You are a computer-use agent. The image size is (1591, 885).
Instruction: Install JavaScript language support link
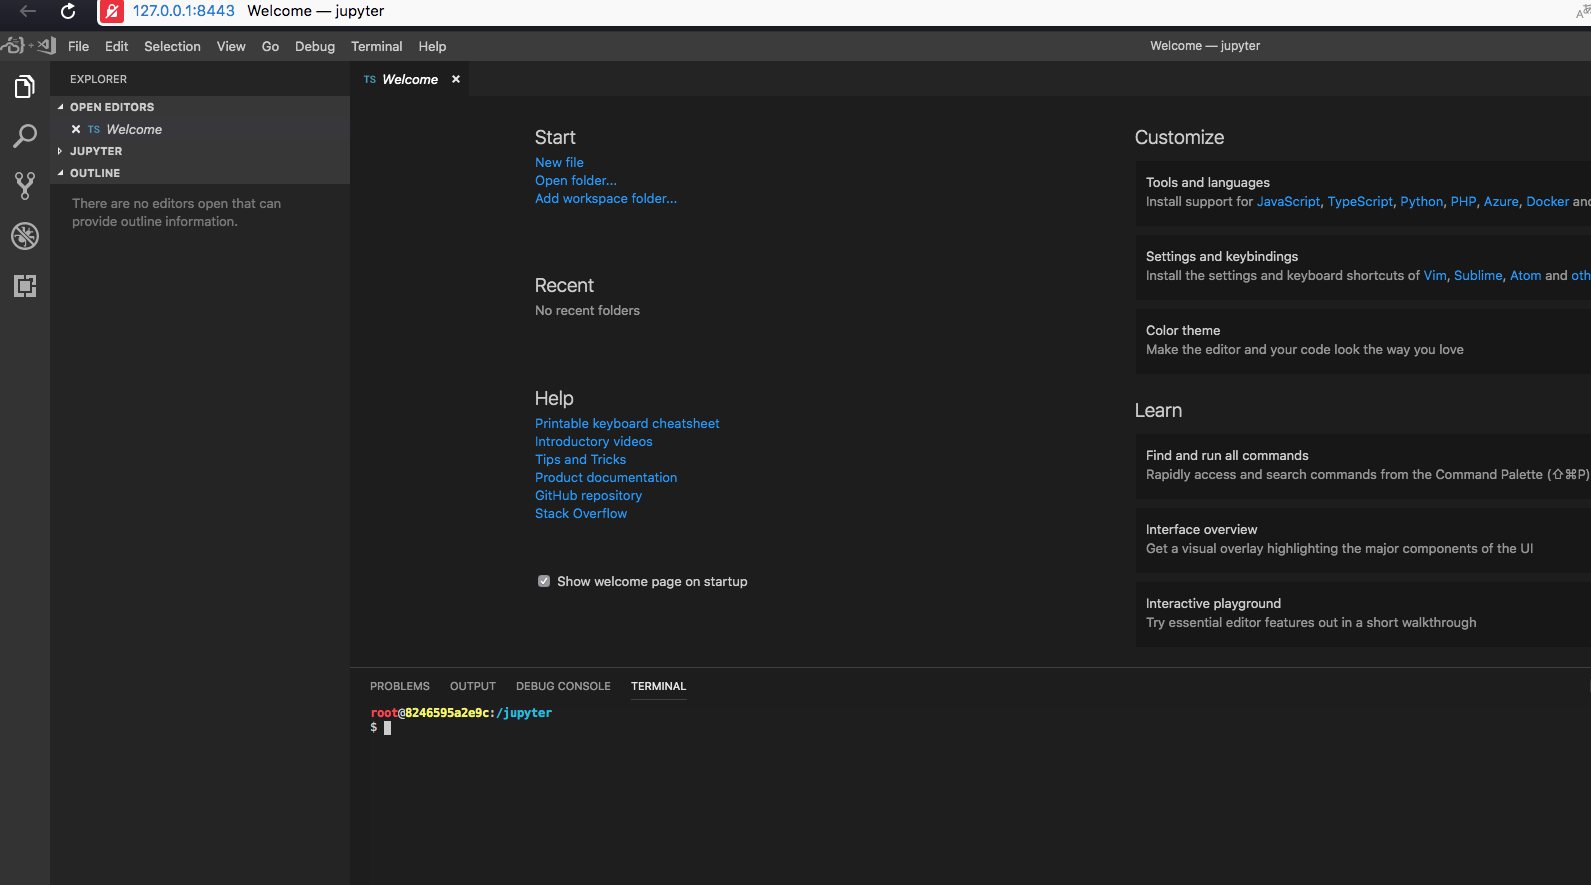(x=1288, y=201)
